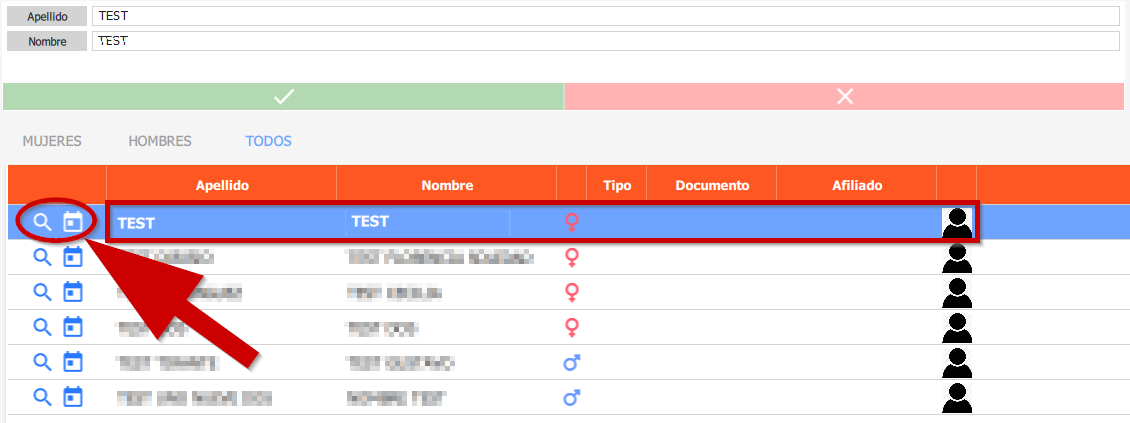The width and height of the screenshot is (1130, 423).
Task: Open the calendar icon in the third row
Action: [72, 292]
